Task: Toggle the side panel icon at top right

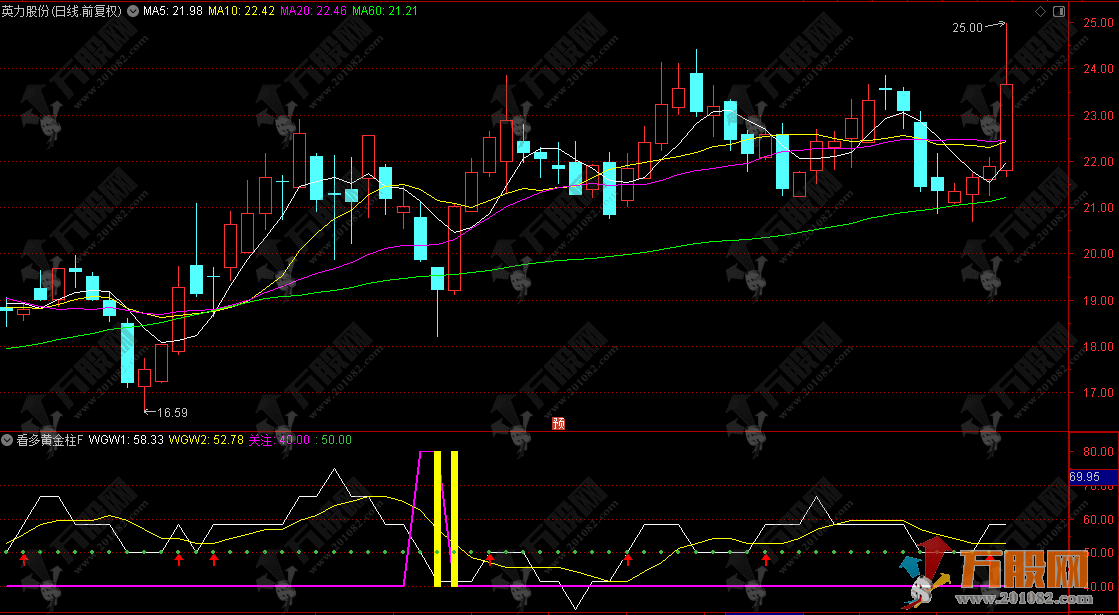Action: (x=1058, y=11)
